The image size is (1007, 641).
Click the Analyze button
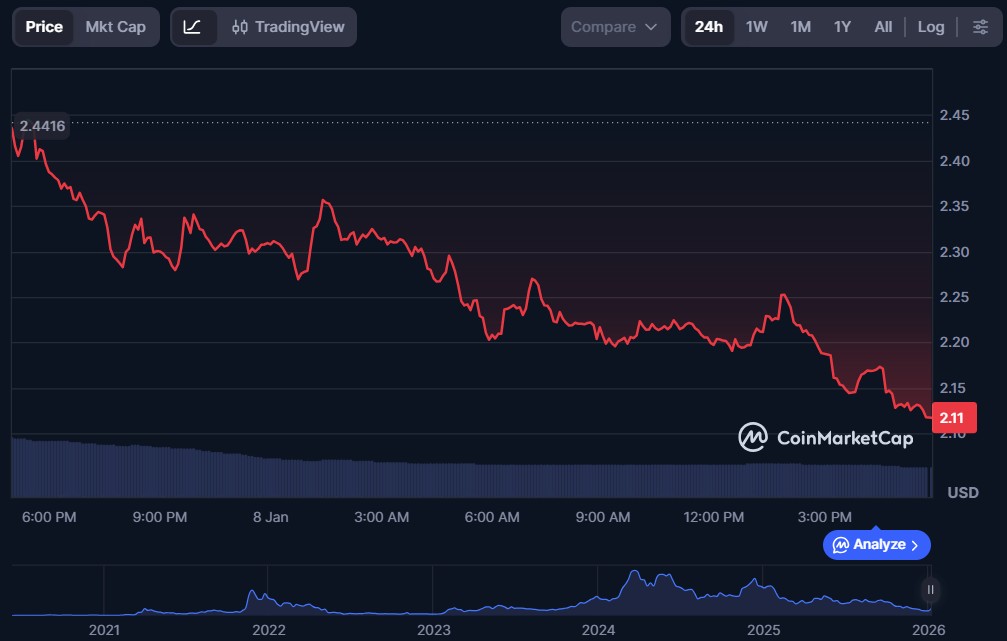(x=876, y=544)
